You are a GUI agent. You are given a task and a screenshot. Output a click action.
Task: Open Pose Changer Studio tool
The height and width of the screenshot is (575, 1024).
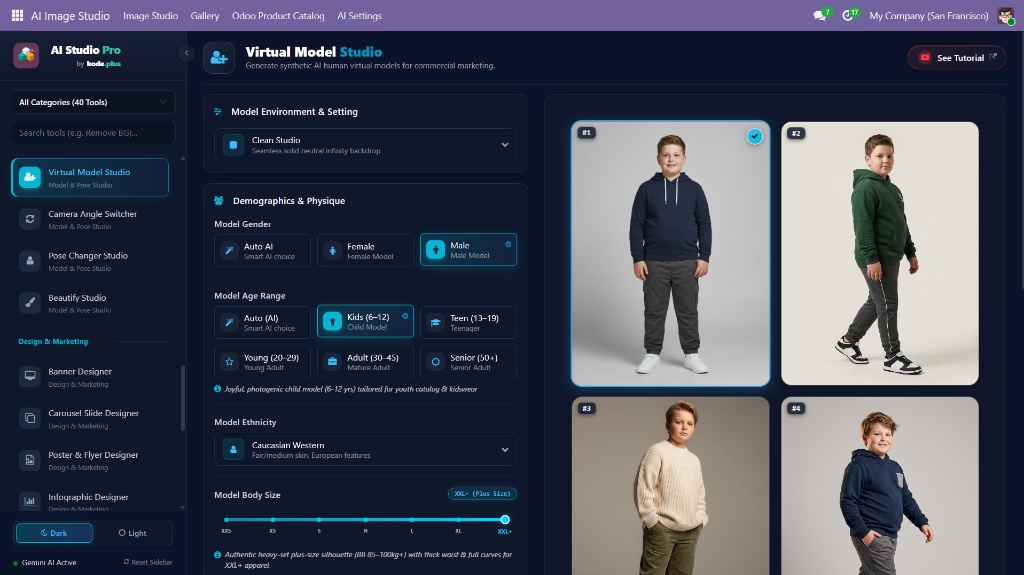click(x=90, y=261)
